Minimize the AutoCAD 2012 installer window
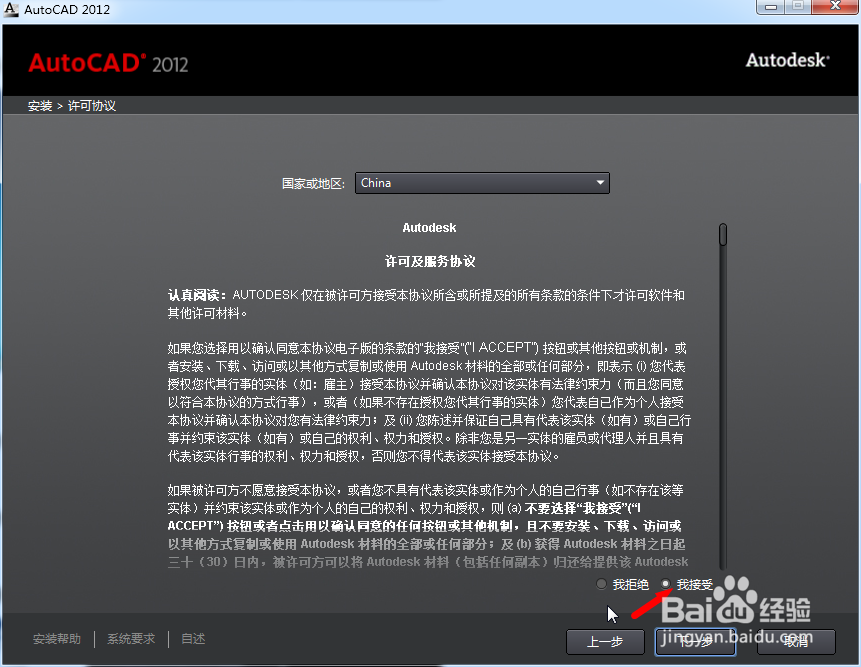The height and width of the screenshot is (667, 861). [x=771, y=7]
